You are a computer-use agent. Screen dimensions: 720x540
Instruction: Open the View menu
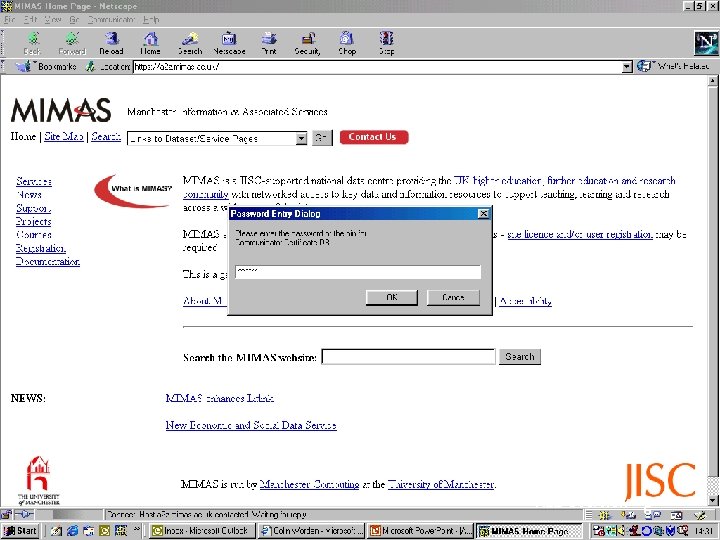coord(53,20)
